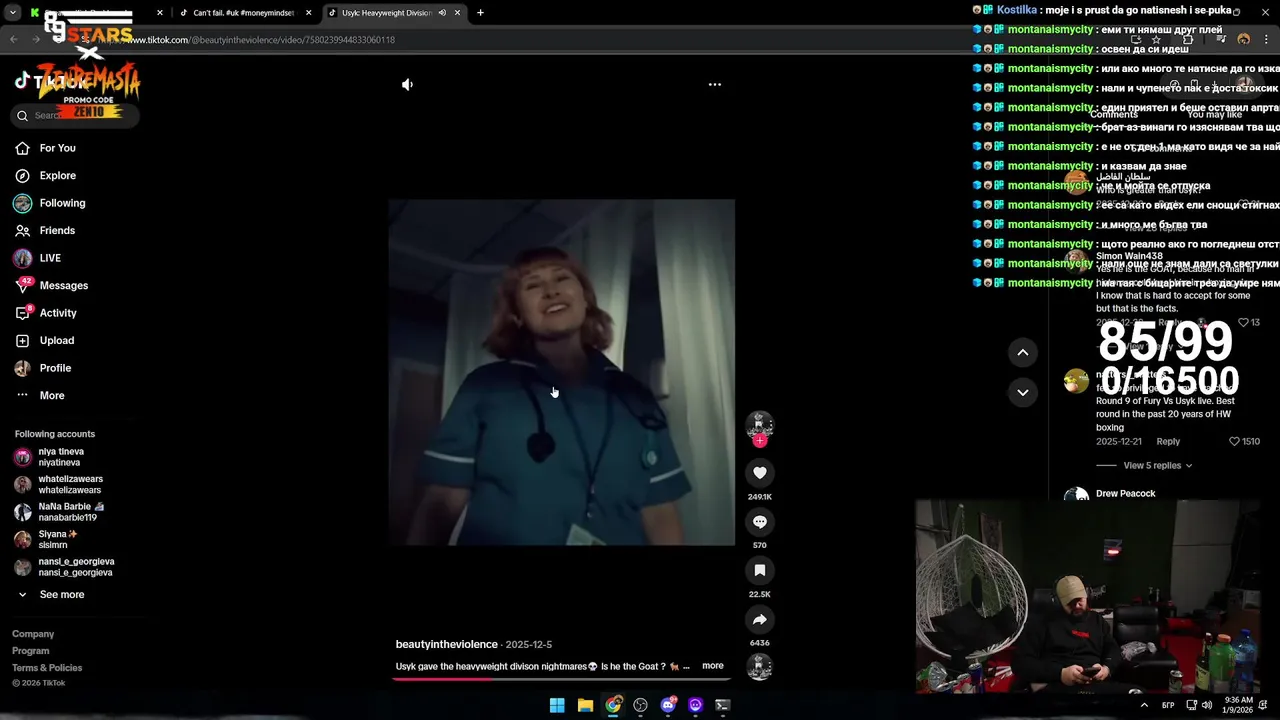Open File Explorer from the taskbar
The height and width of the screenshot is (720, 1280).
tap(585, 705)
